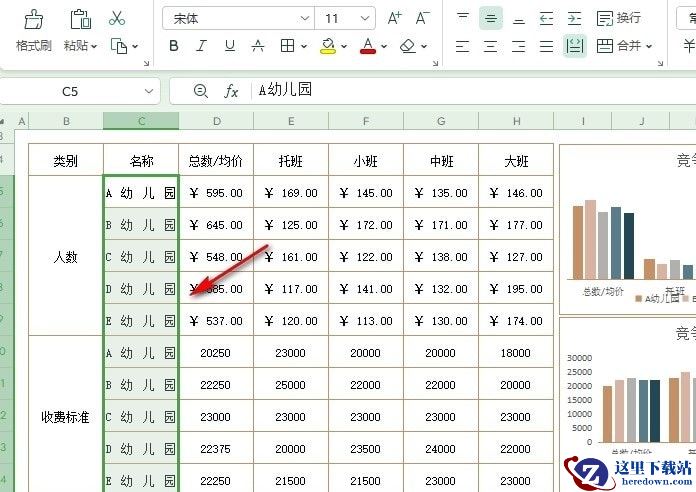The image size is (696, 492).
Task: Click the Name Box showing C5
Action: 70,91
